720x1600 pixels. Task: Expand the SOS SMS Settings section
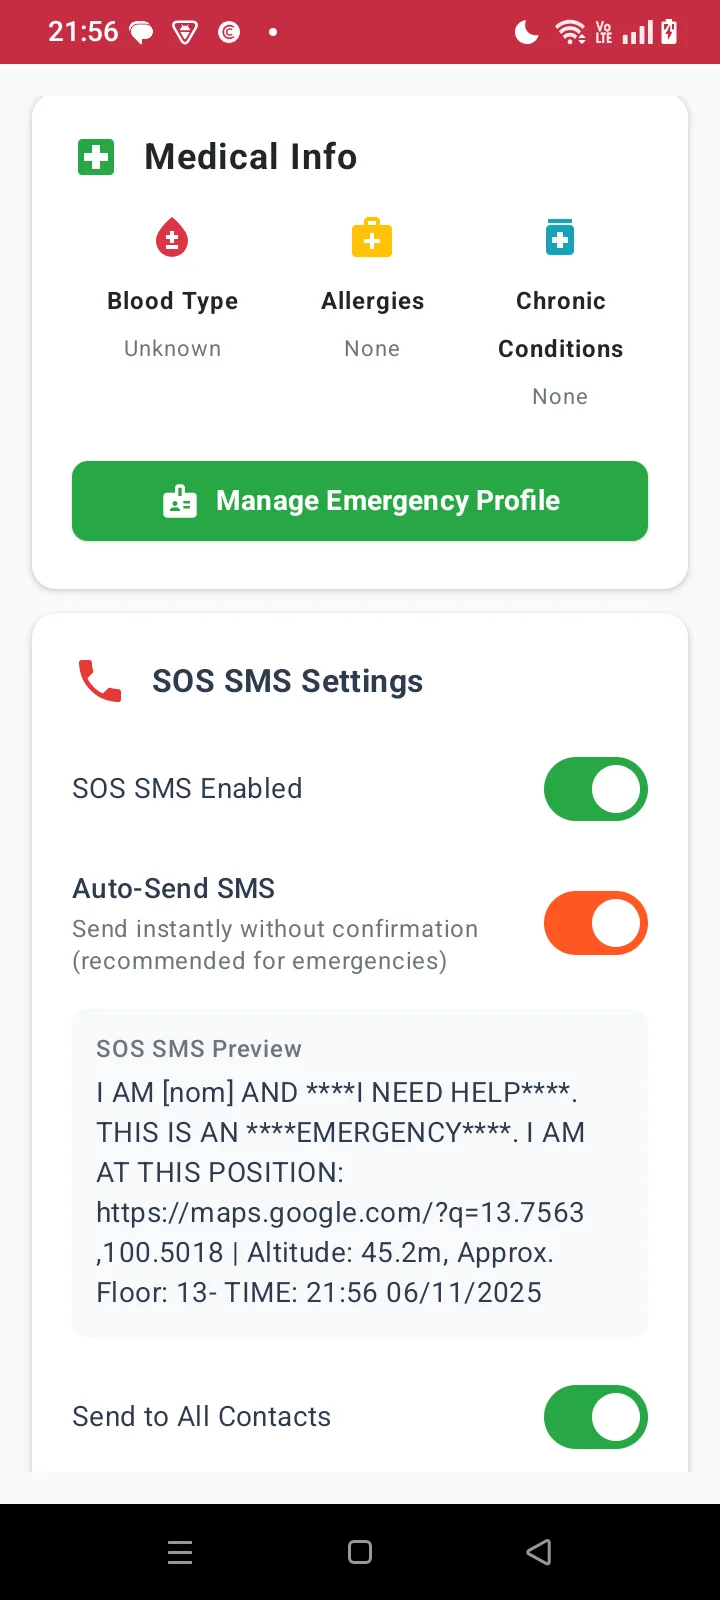[287, 681]
